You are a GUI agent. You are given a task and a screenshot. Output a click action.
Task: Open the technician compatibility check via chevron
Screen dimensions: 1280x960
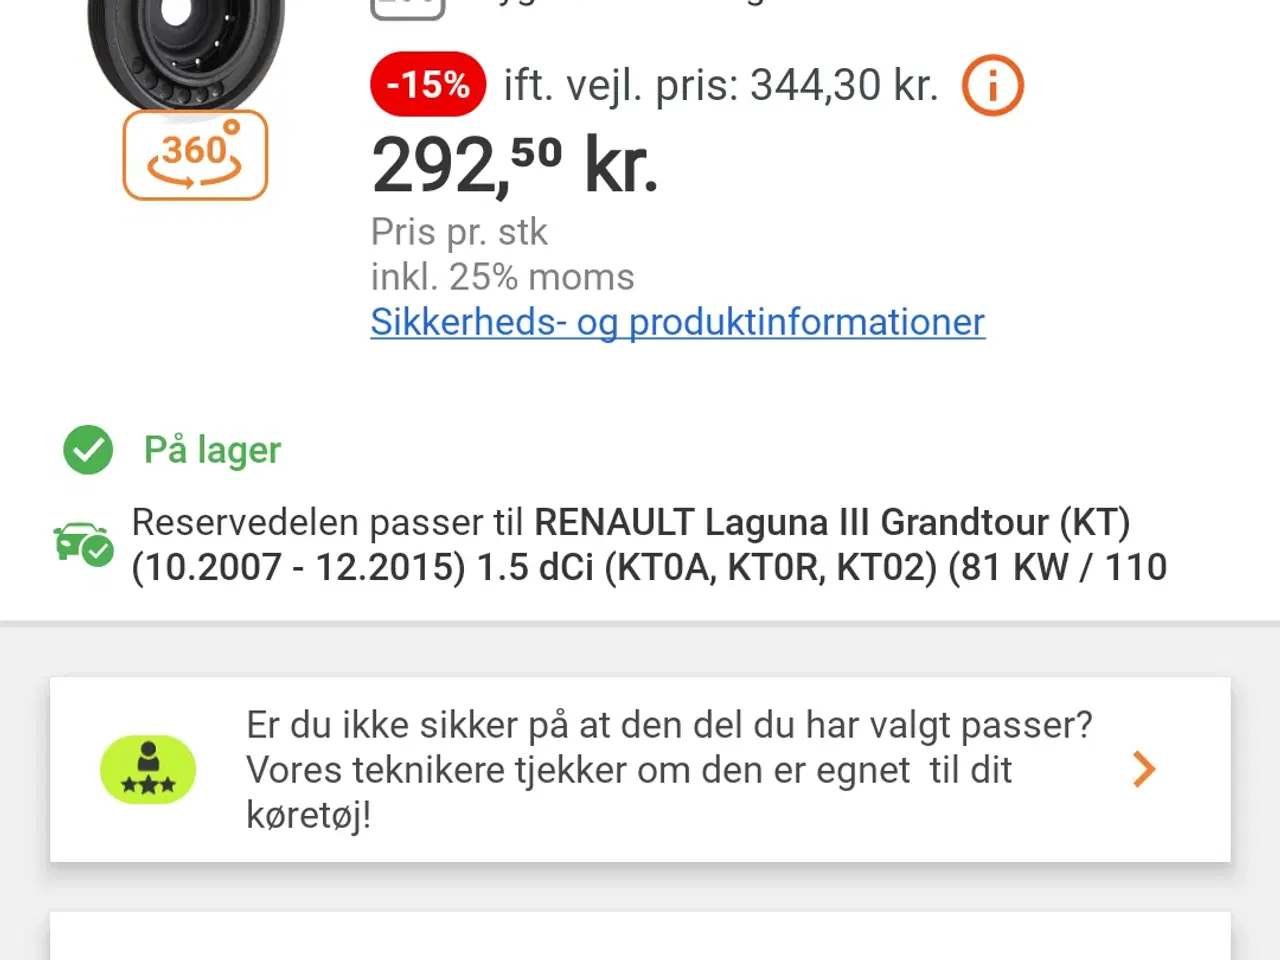[1144, 769]
